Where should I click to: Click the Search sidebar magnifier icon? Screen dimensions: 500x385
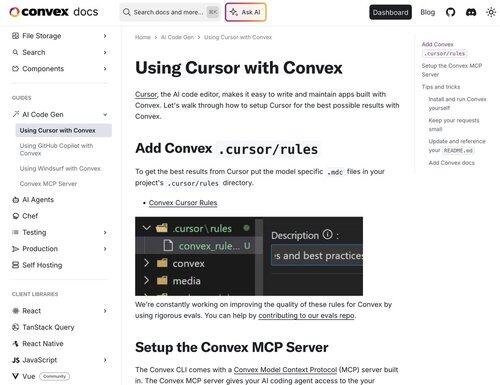tap(15, 52)
